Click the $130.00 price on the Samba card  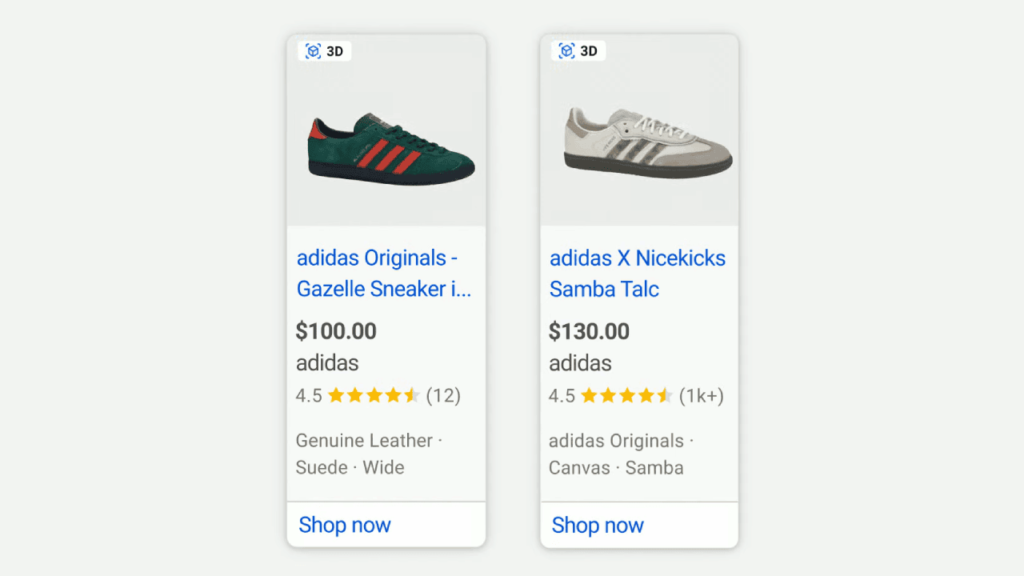(x=589, y=330)
